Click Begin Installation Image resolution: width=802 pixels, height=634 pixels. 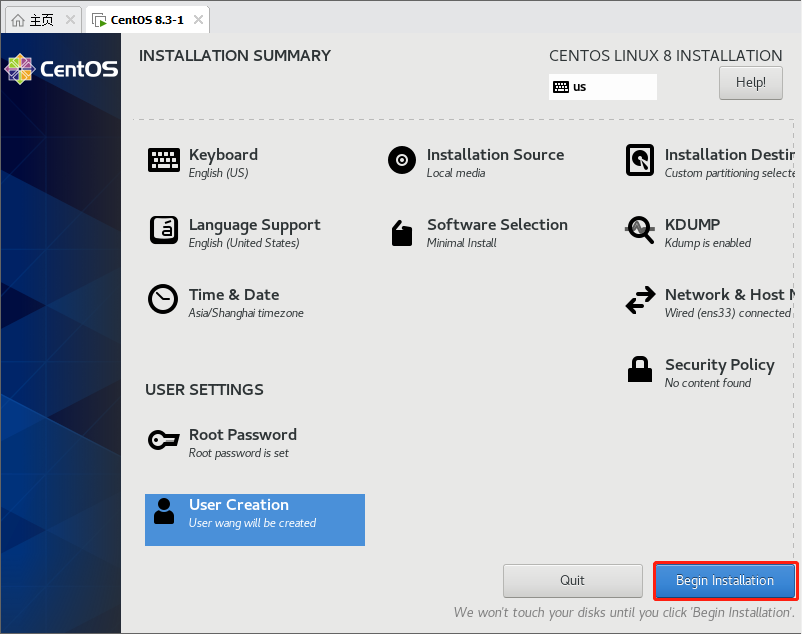(725, 581)
